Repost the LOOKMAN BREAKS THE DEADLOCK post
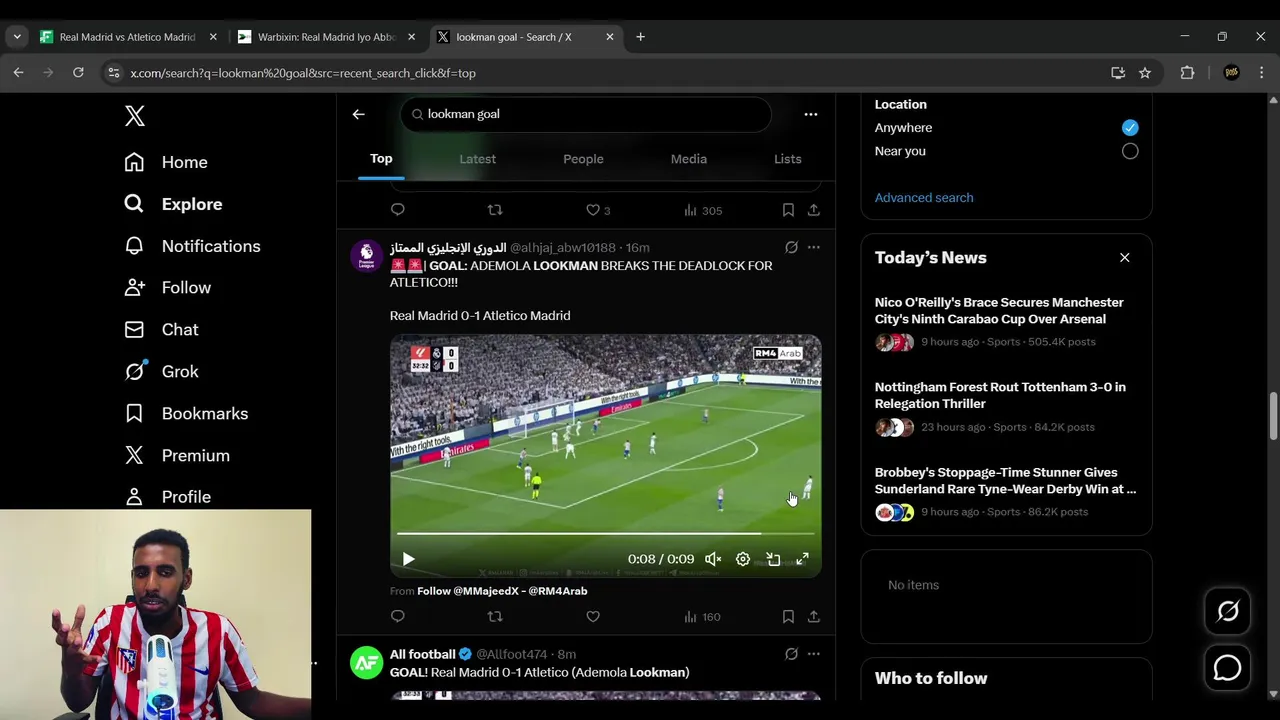 point(495,617)
